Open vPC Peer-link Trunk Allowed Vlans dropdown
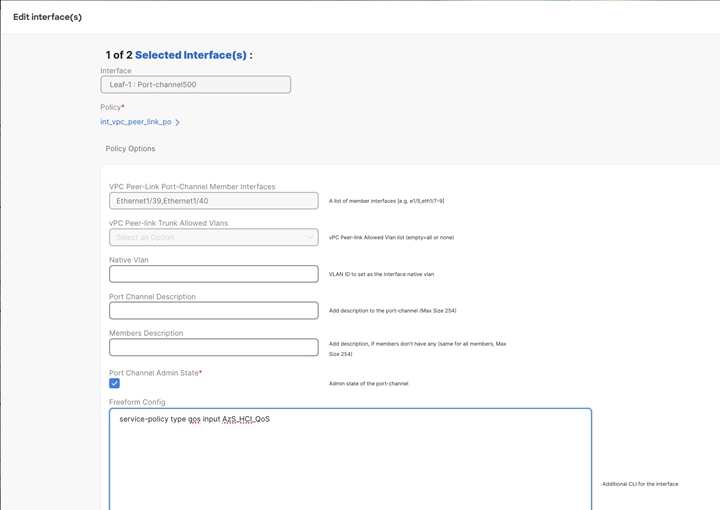720x510 pixels. (x=214, y=237)
